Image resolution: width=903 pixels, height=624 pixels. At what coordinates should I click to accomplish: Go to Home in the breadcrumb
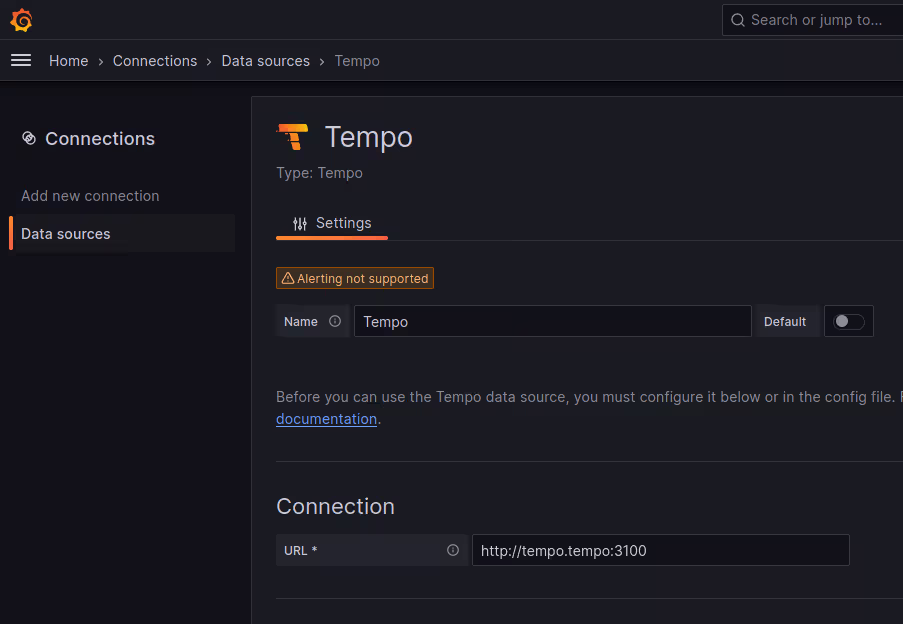tap(68, 61)
